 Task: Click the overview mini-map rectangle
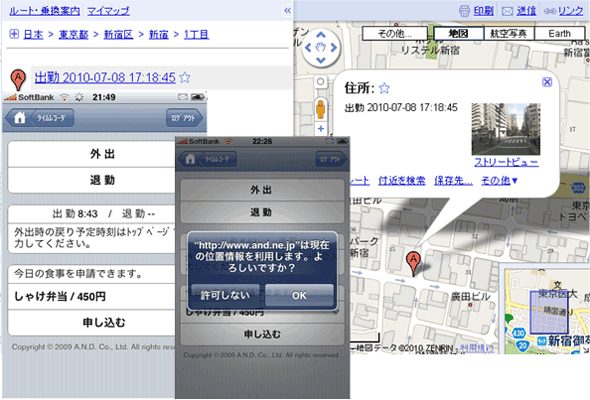click(x=549, y=312)
